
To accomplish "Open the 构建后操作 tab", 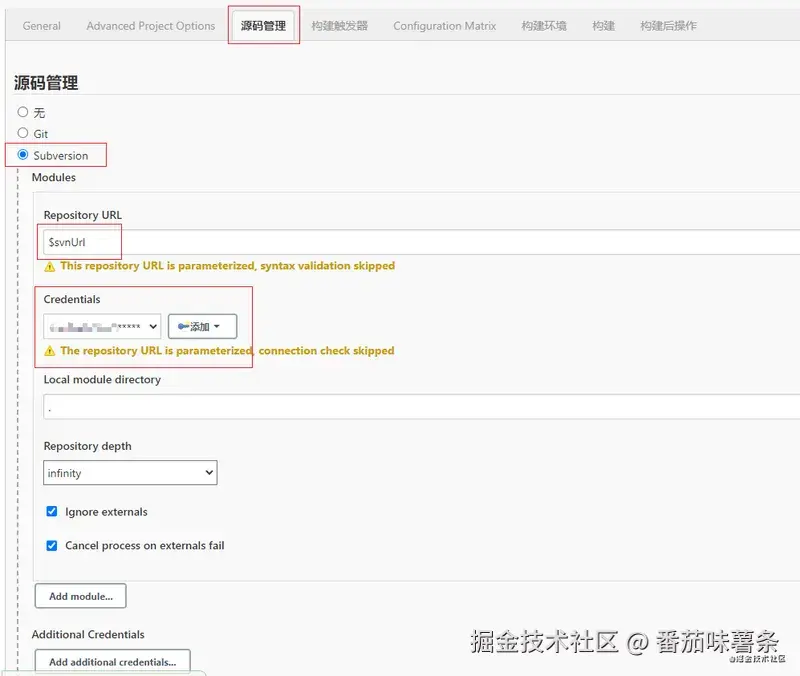I will [x=668, y=26].
